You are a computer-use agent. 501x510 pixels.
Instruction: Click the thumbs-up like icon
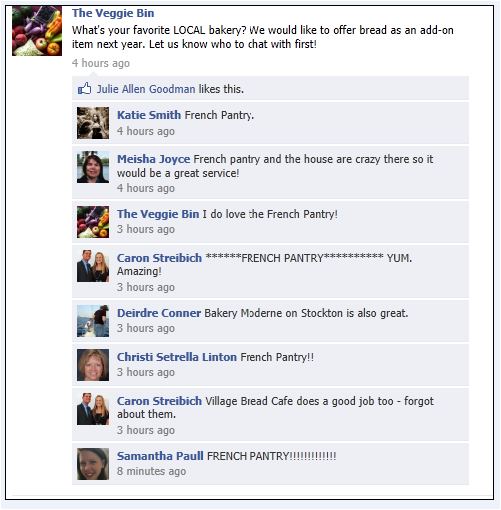coord(84,89)
